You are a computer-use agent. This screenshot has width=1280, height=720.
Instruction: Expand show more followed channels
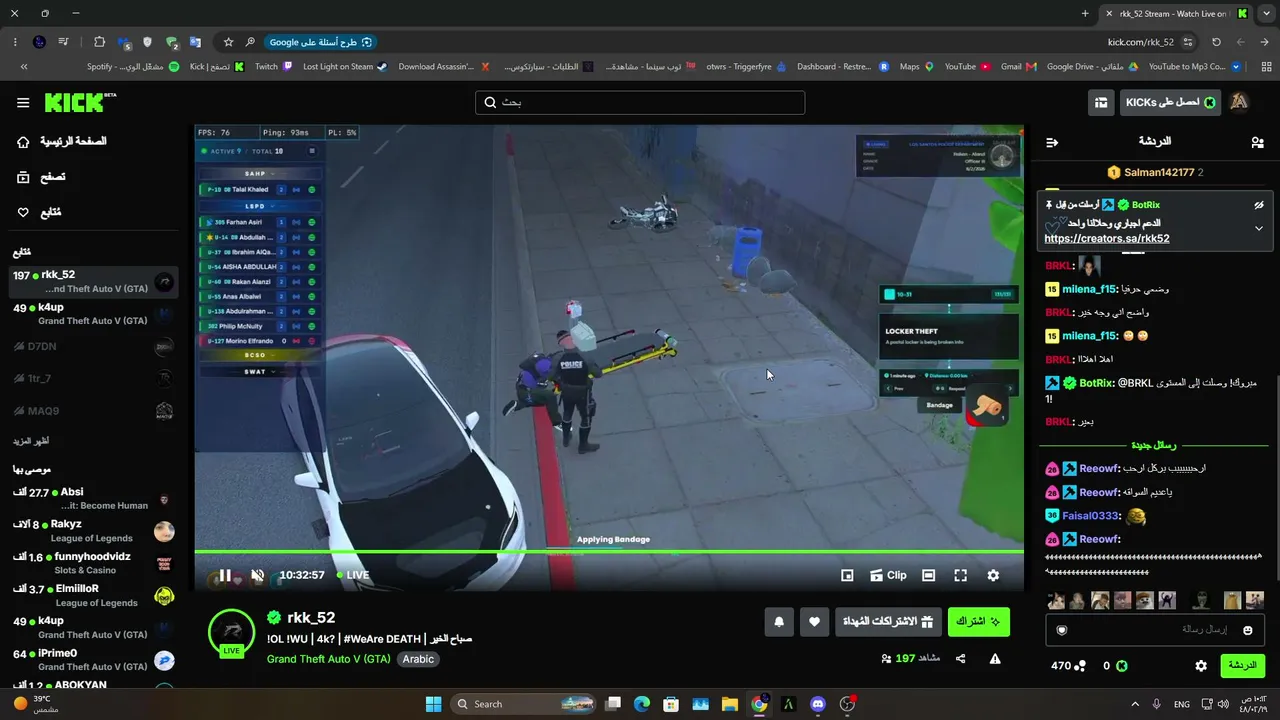pos(31,441)
